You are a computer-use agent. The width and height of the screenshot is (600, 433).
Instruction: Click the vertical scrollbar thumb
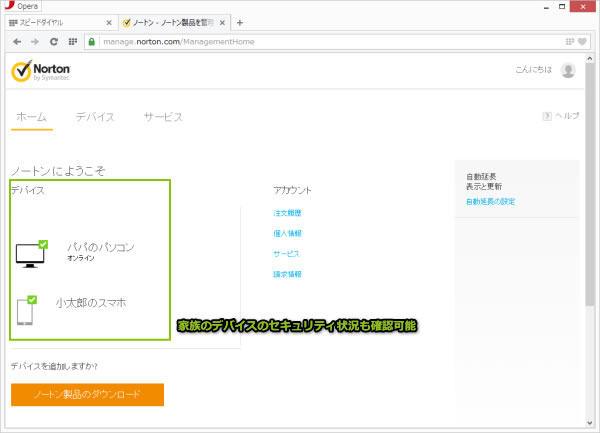(x=589, y=184)
